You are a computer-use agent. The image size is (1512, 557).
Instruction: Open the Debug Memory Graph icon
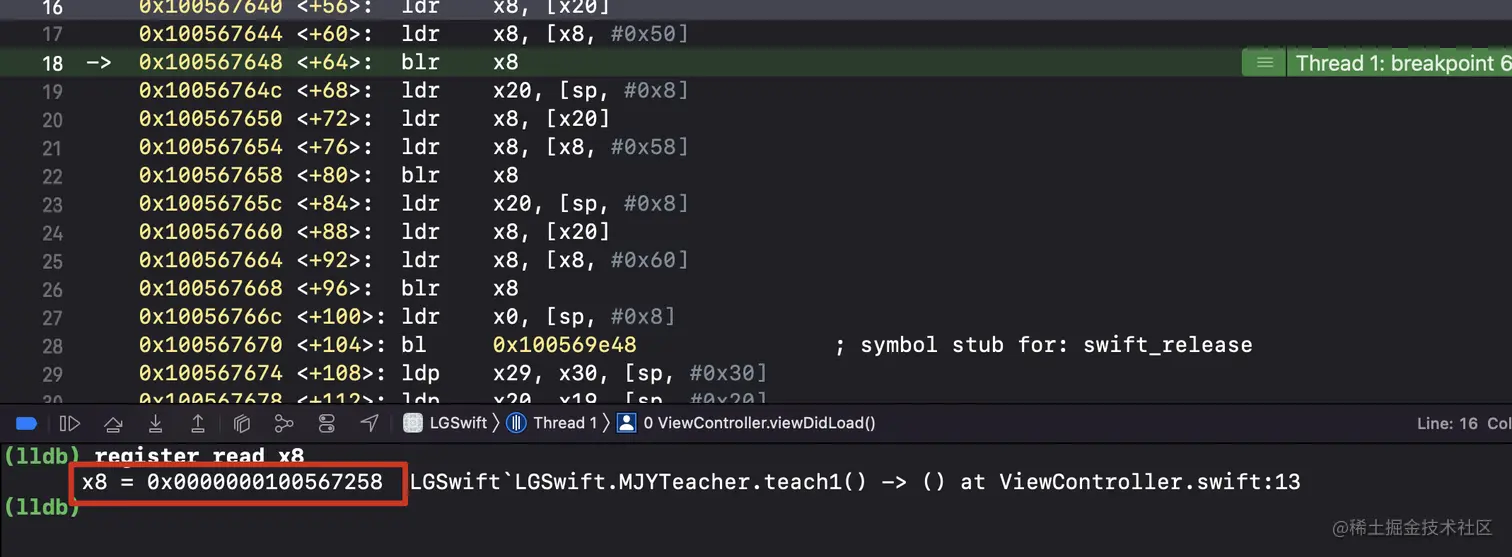284,423
